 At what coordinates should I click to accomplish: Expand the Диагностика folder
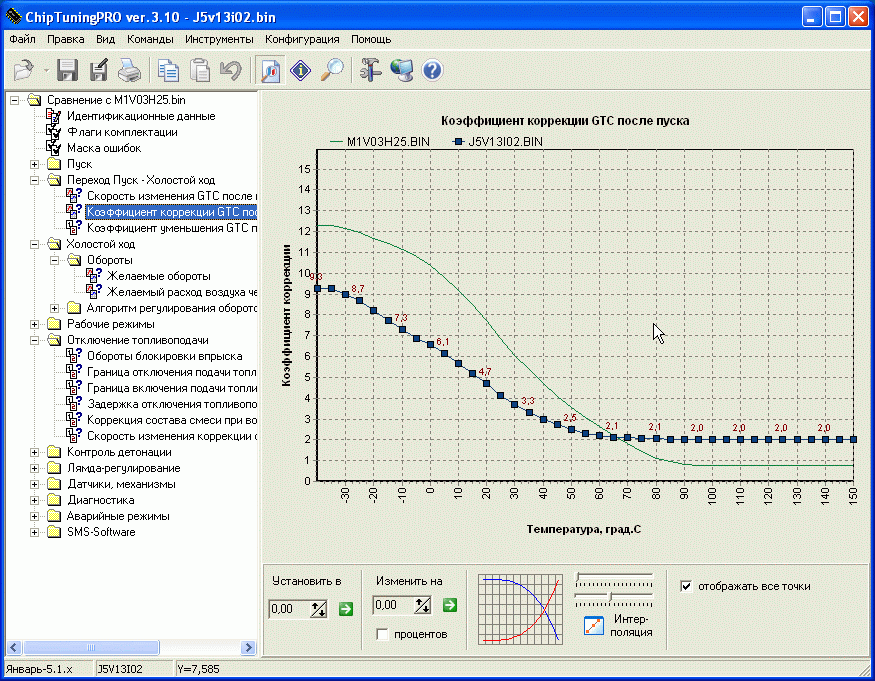pyautogui.click(x=35, y=501)
